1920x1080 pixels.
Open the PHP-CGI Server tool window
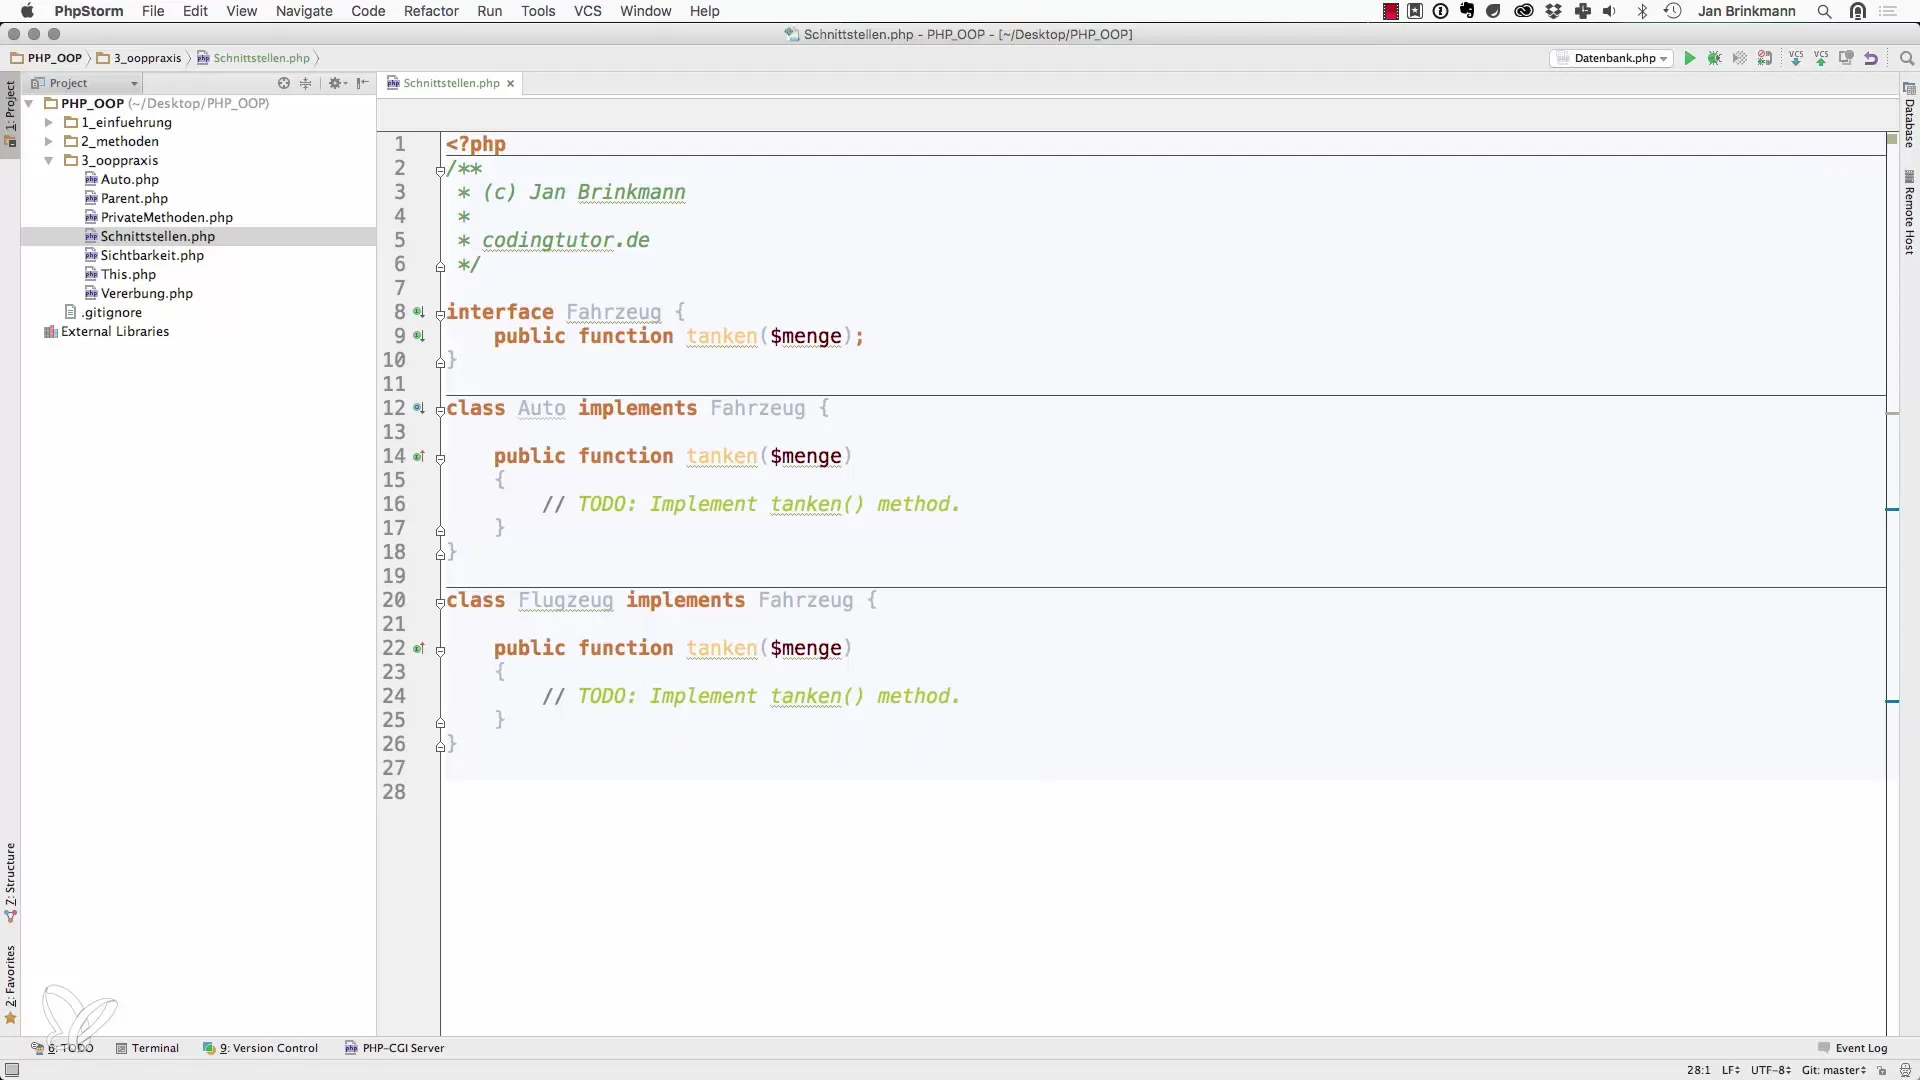point(394,1048)
